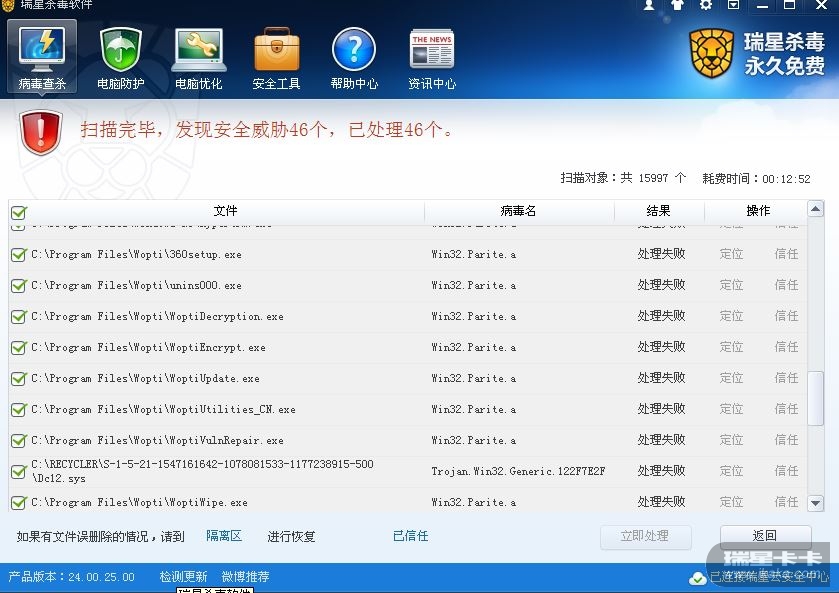The width and height of the screenshot is (839, 593).
Task: Open the settings gear in title bar
Action: coord(706,5)
